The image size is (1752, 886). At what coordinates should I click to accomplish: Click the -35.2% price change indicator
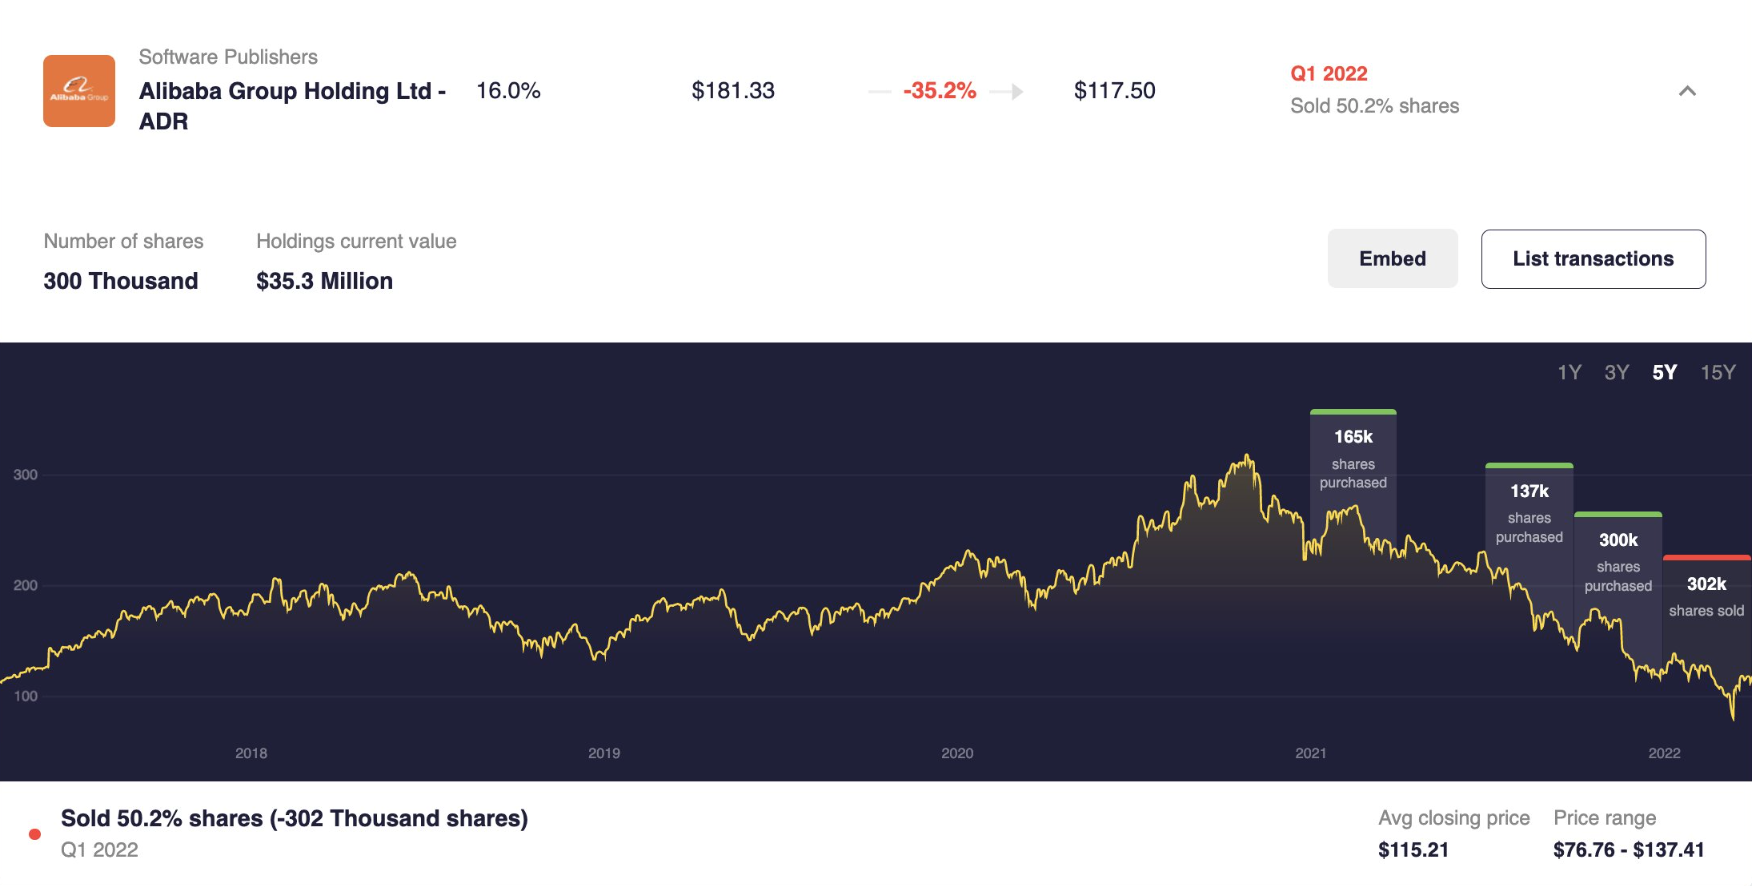939,91
